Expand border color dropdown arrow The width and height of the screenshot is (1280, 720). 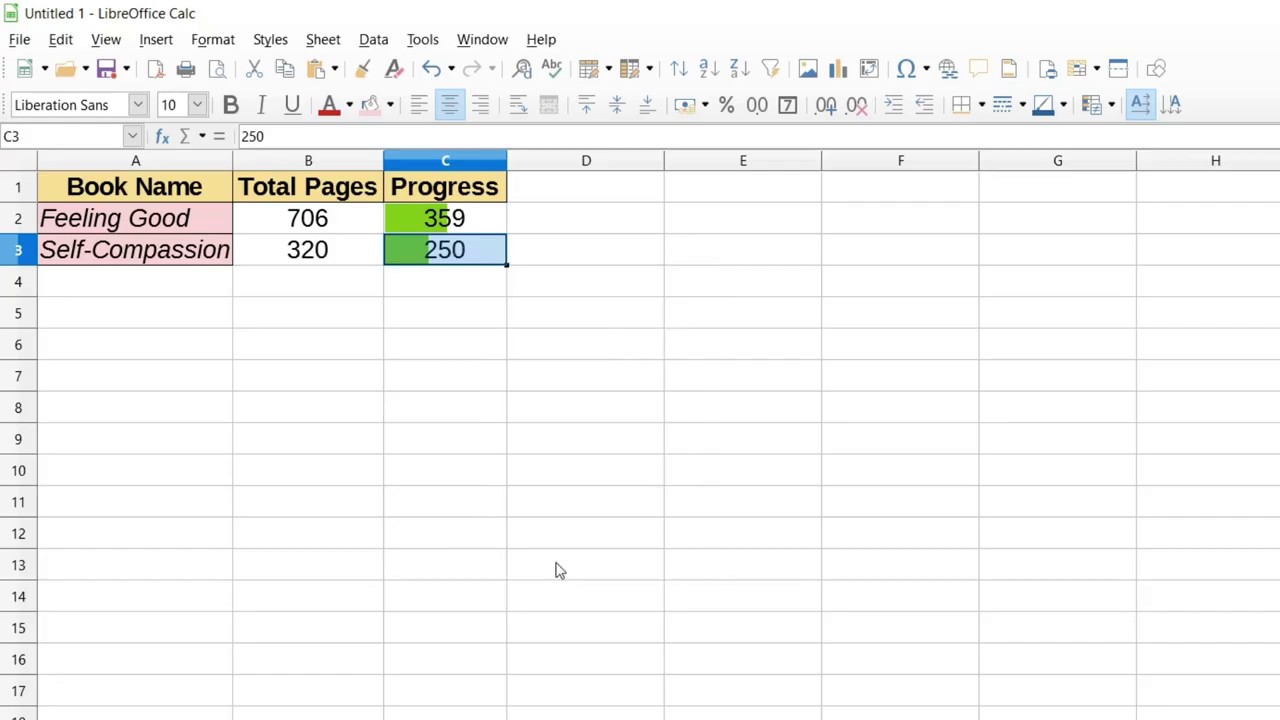[1063, 105]
